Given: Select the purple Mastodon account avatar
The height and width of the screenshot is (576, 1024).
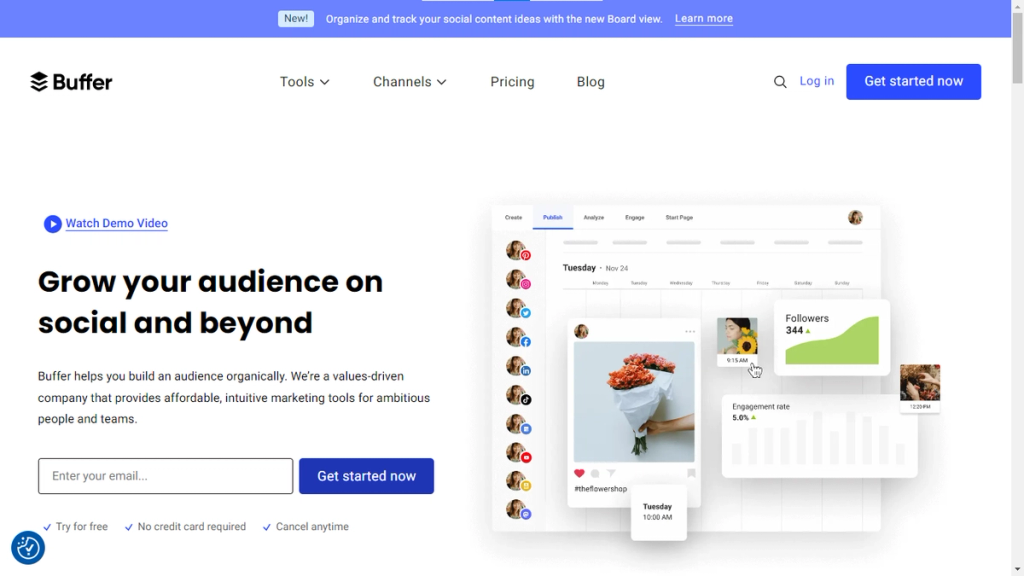Looking at the screenshot, I should coord(518,510).
